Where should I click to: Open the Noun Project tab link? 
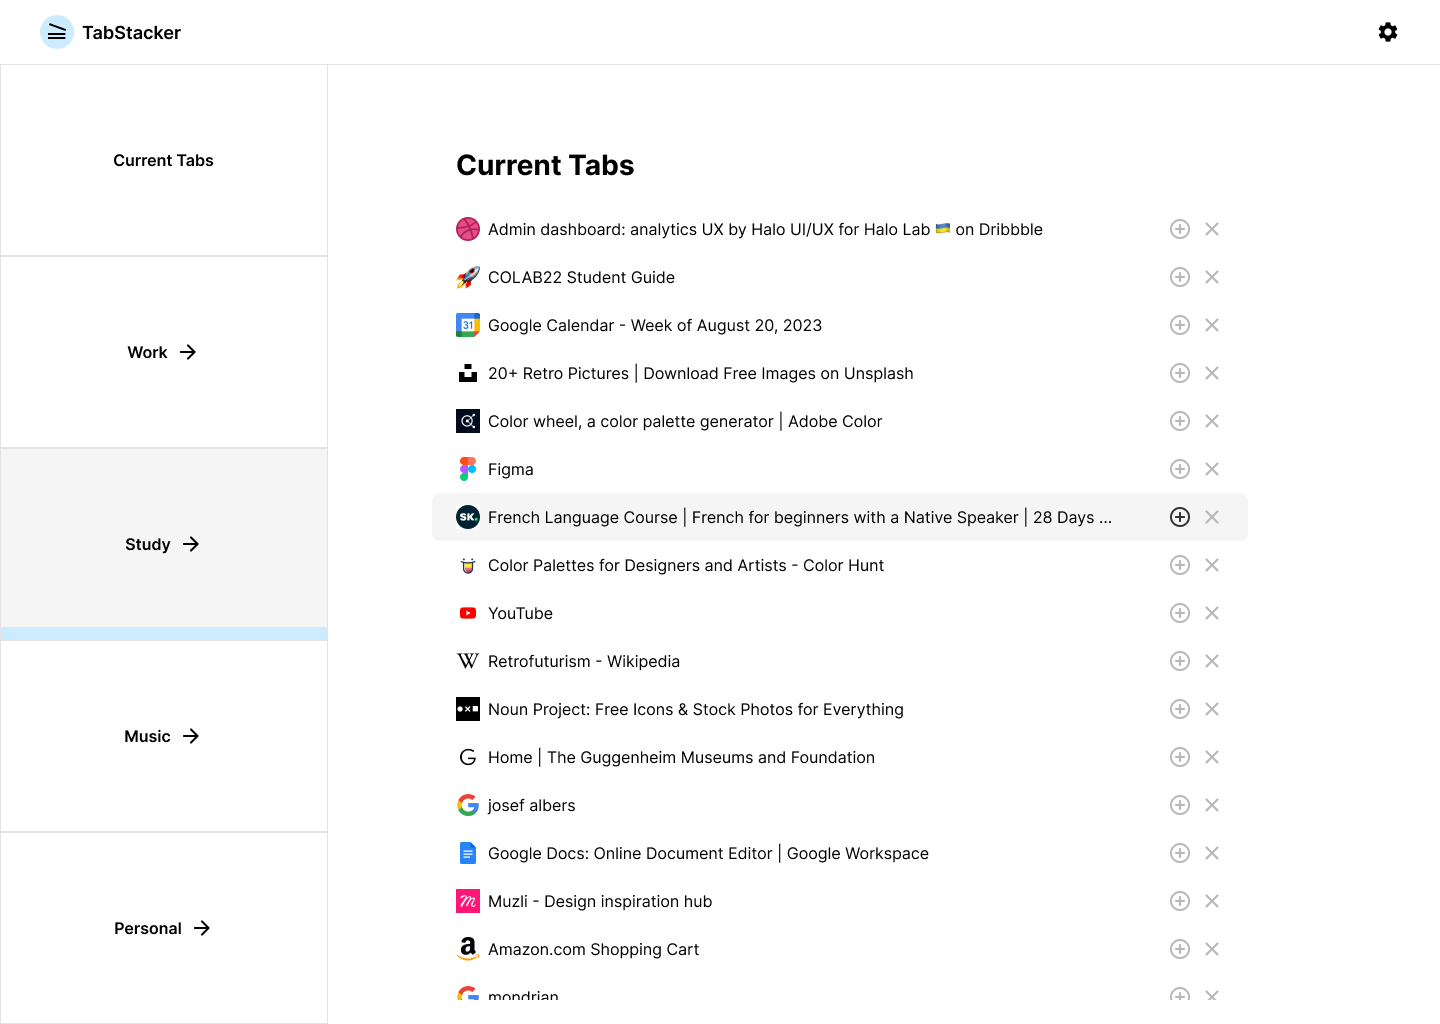(x=695, y=709)
